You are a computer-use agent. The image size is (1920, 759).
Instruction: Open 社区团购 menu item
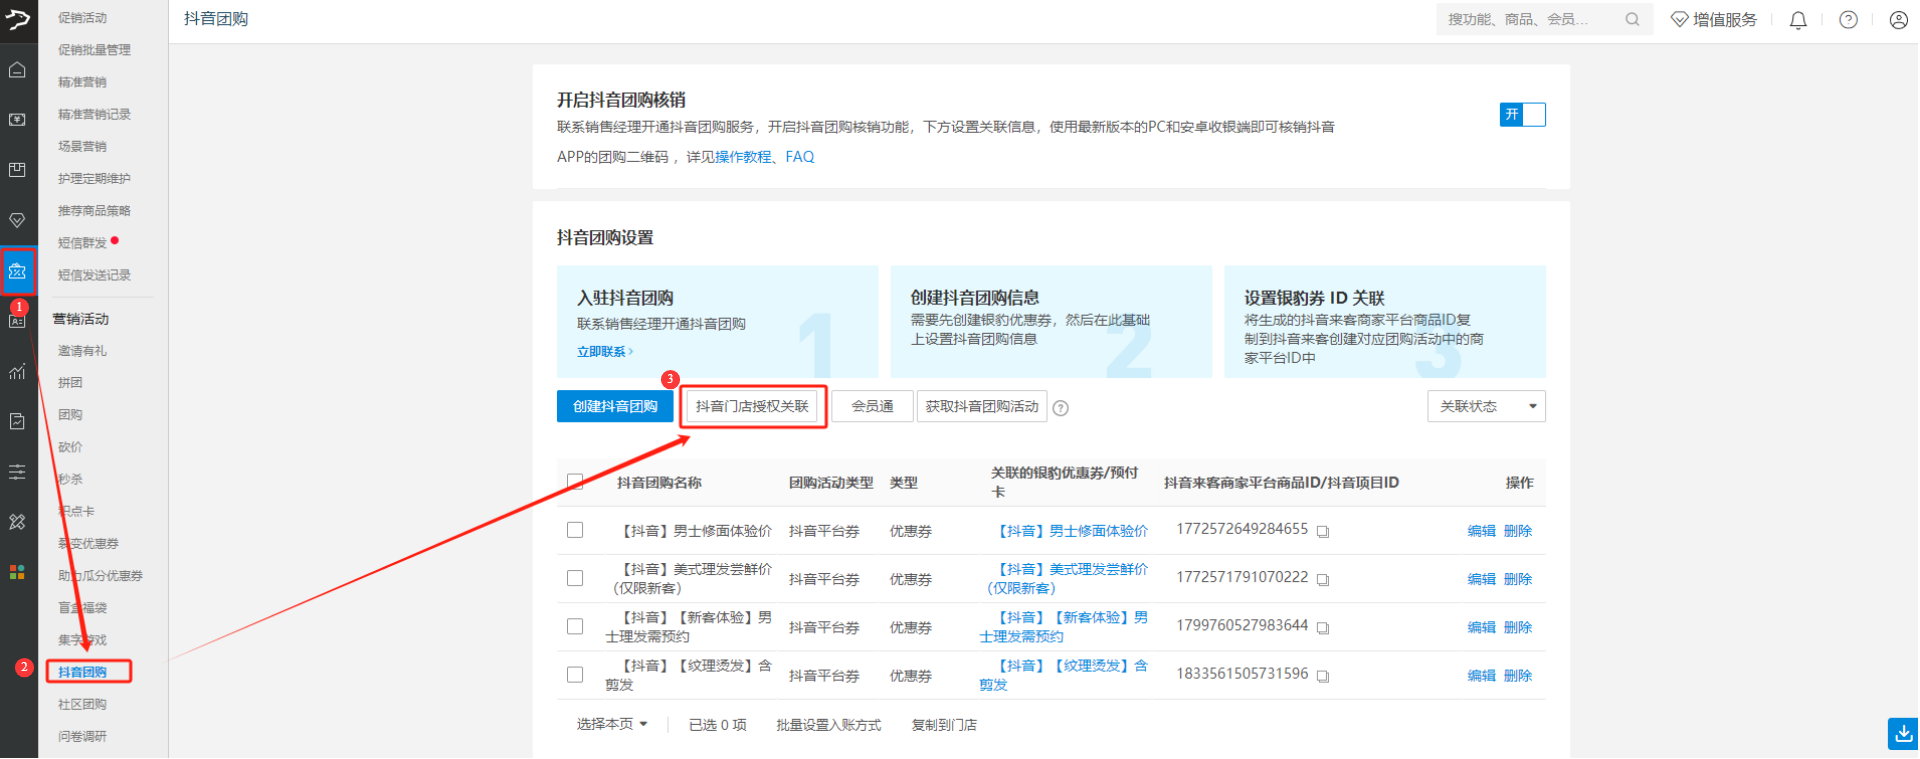[83, 705]
